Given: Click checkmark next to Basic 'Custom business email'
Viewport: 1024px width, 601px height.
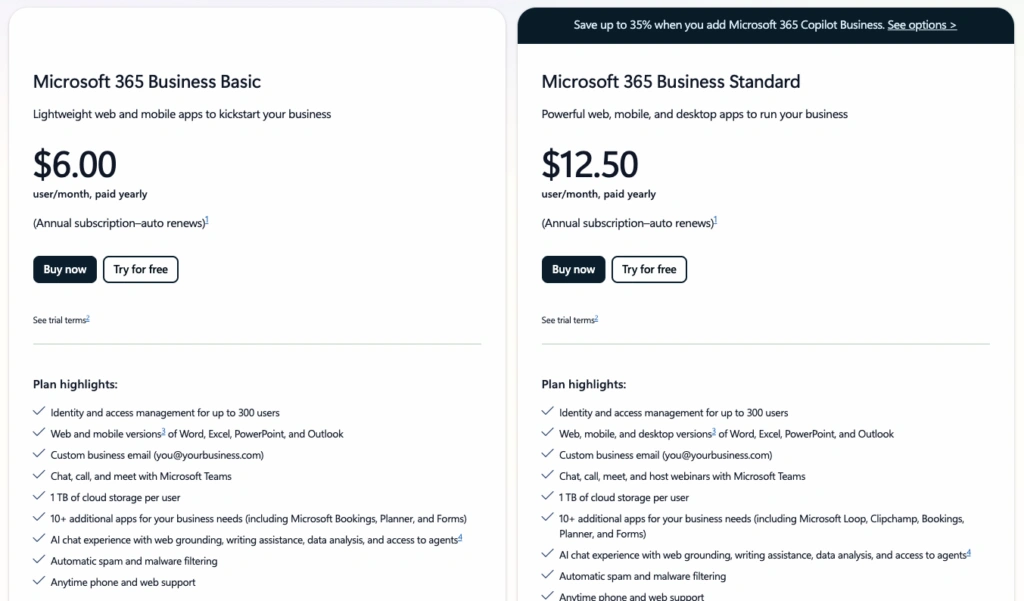Looking at the screenshot, I should (39, 454).
